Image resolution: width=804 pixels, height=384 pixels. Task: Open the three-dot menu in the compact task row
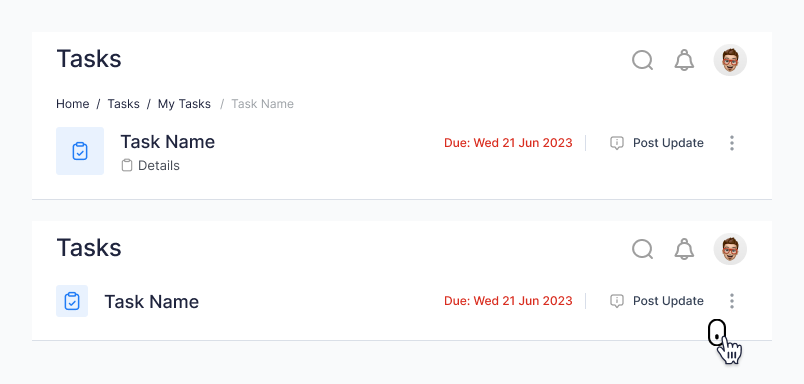[732, 301]
